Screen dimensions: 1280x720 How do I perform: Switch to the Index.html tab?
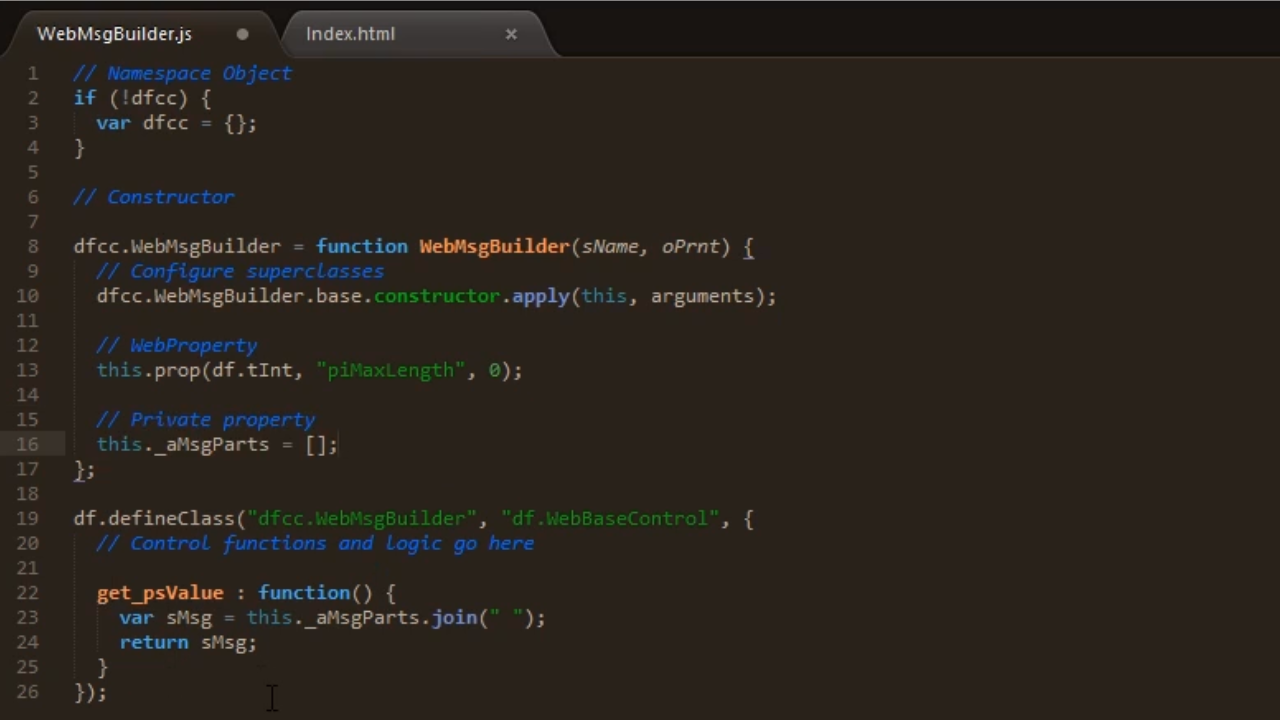click(350, 34)
